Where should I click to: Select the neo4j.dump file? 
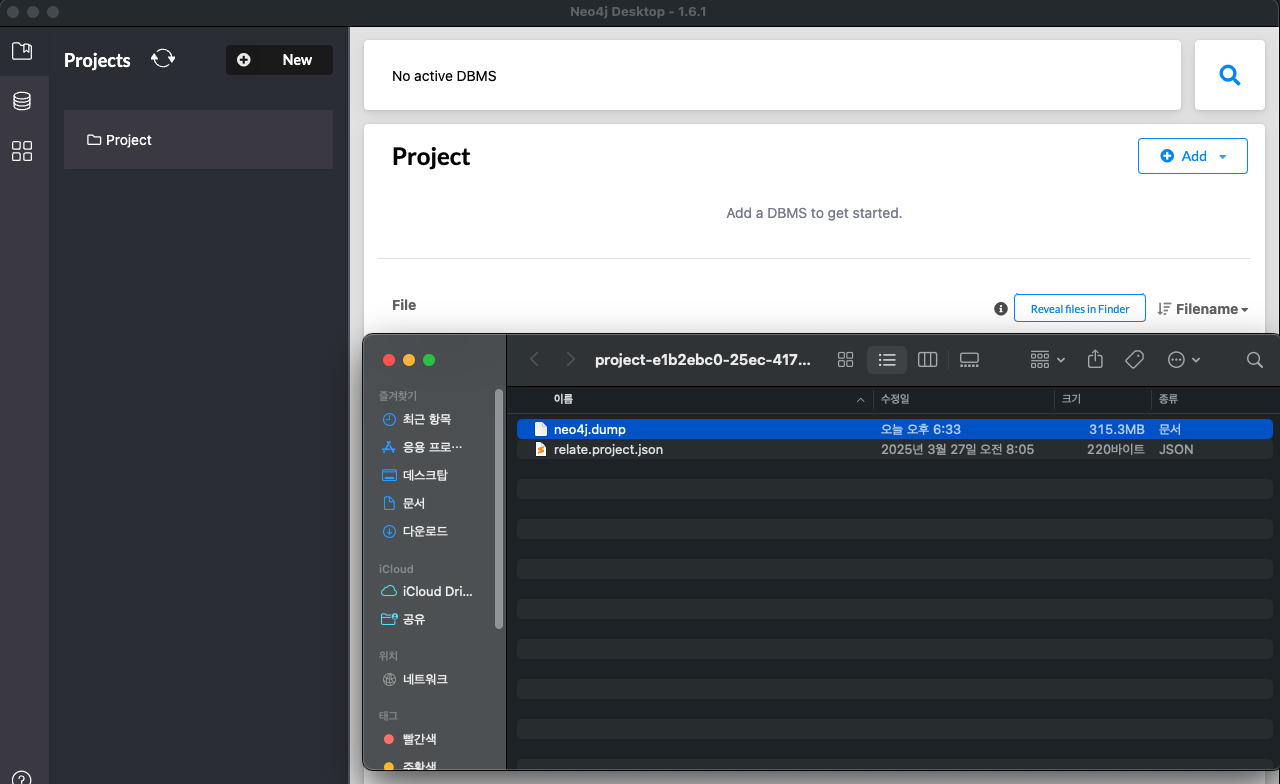895,429
